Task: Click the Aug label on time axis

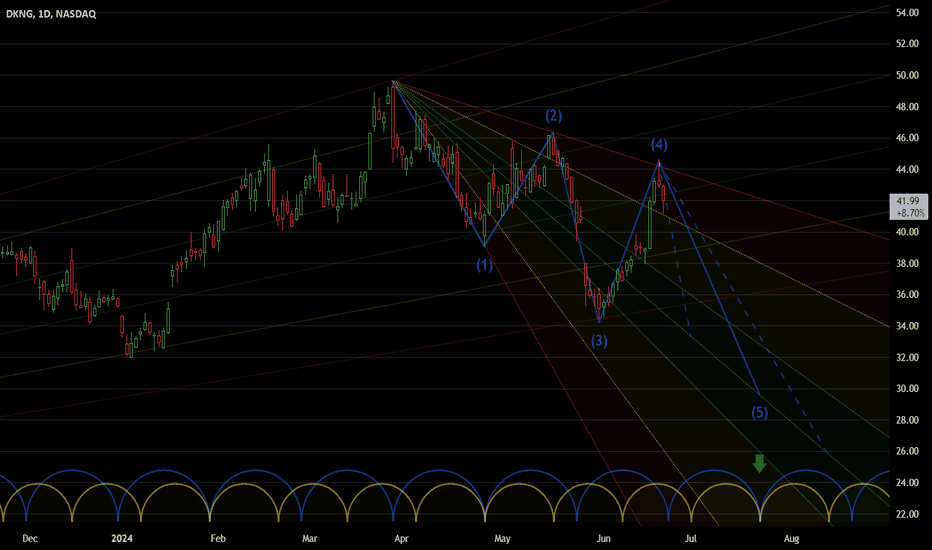Action: click(791, 539)
